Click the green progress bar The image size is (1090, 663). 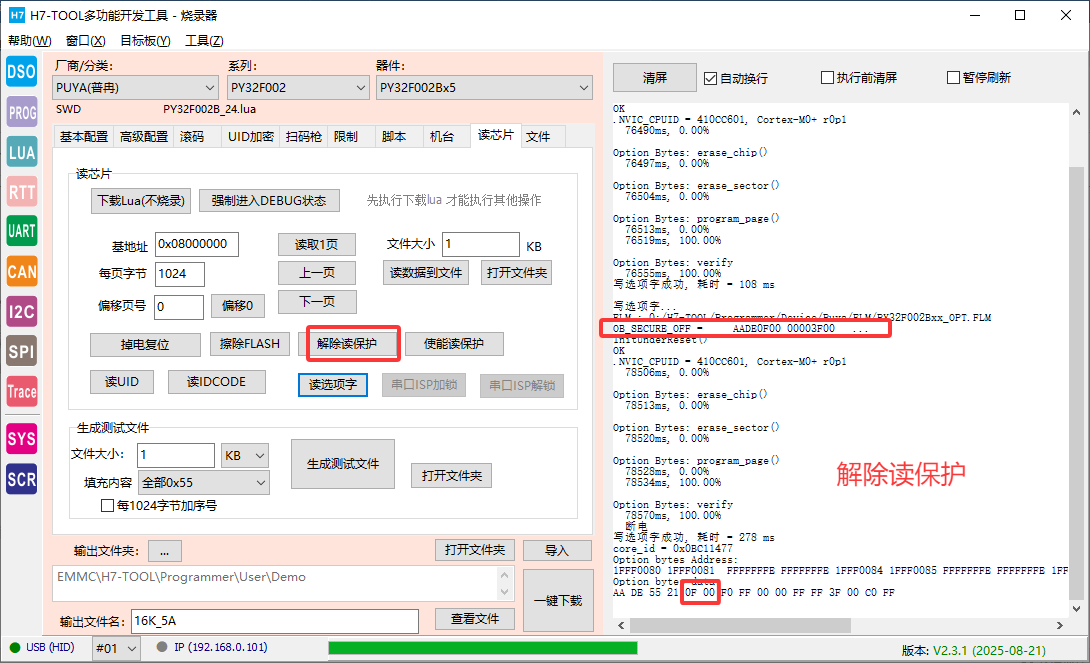482,647
